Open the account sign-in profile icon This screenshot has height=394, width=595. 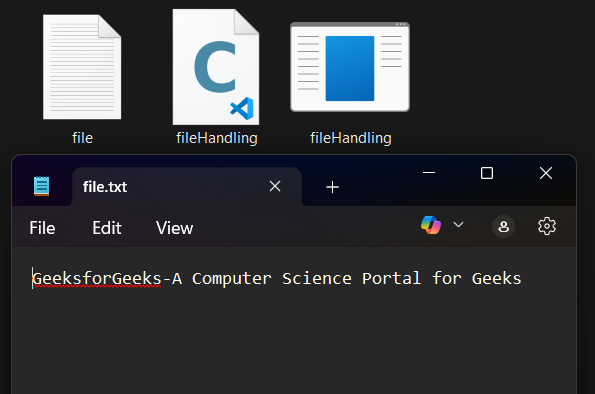(503, 227)
